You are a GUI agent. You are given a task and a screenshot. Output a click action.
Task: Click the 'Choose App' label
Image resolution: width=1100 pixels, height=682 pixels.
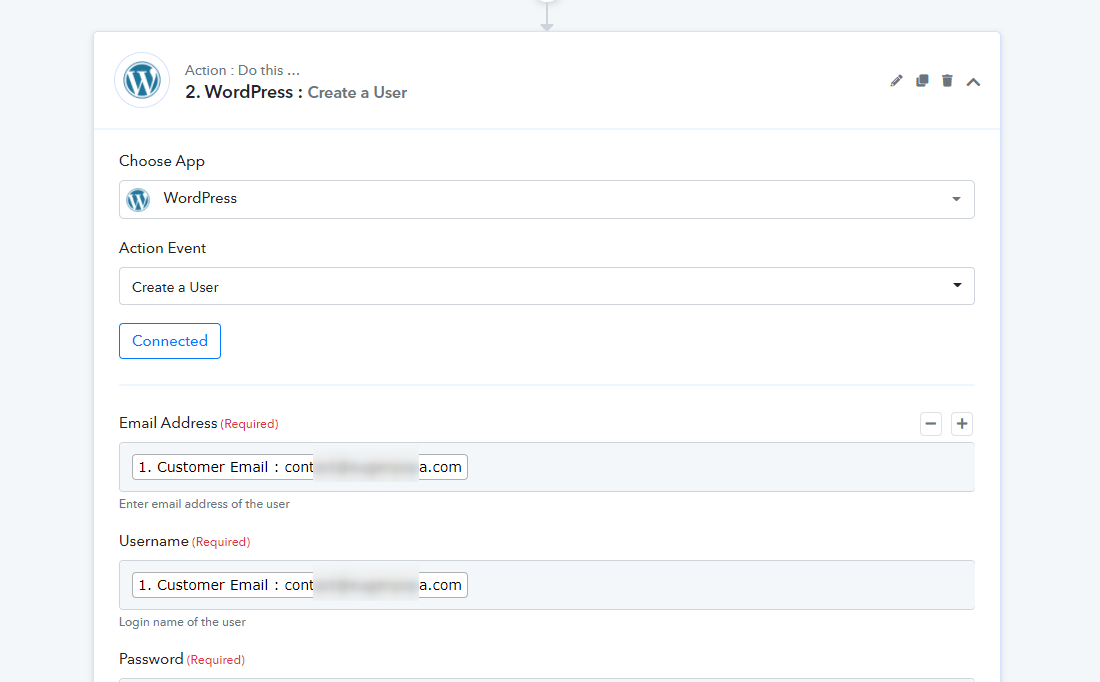click(x=162, y=161)
